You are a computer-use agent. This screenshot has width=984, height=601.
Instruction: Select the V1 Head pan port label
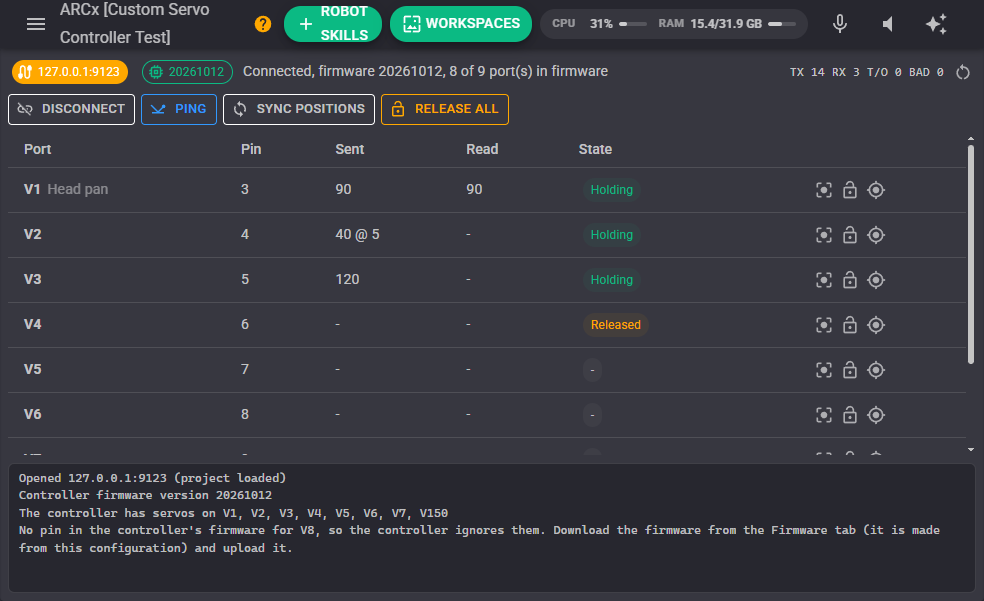coord(66,189)
